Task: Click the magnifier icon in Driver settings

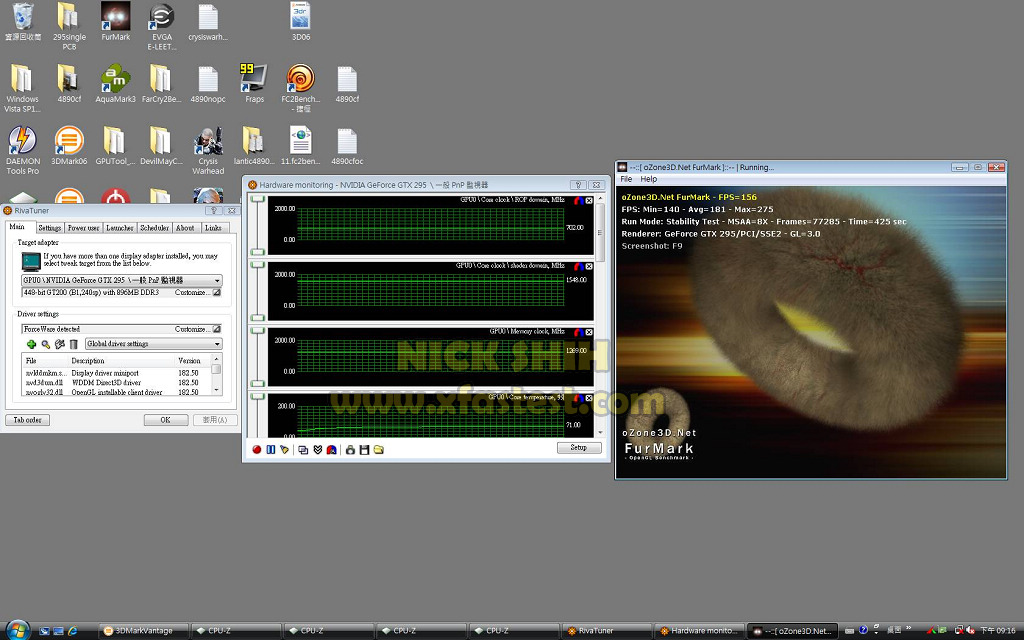Action: pyautogui.click(x=45, y=344)
